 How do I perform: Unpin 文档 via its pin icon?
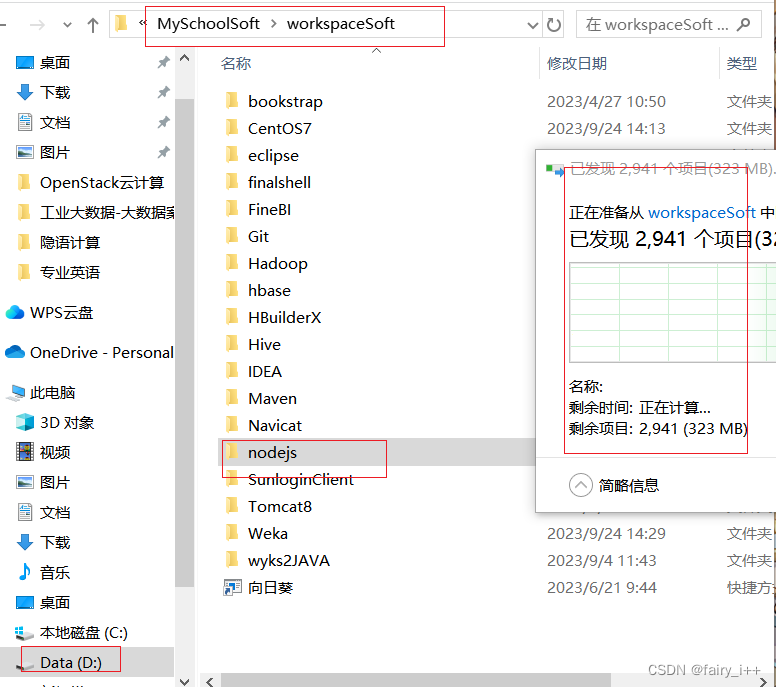coord(163,122)
